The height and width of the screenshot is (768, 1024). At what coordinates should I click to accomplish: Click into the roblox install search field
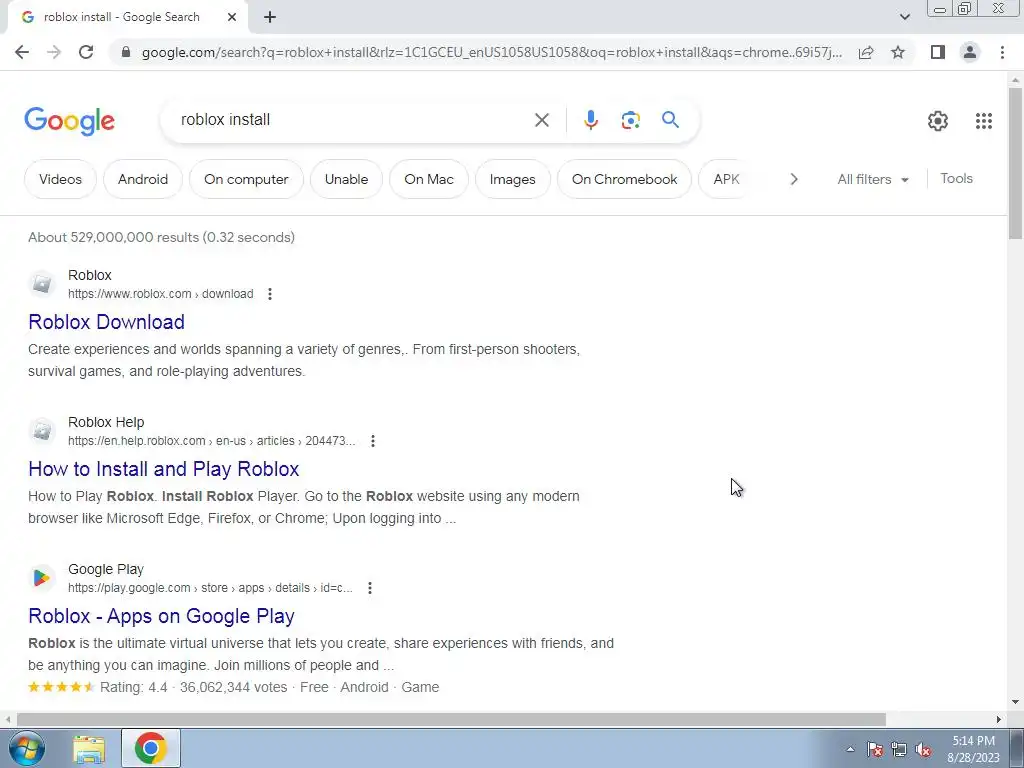click(353, 120)
